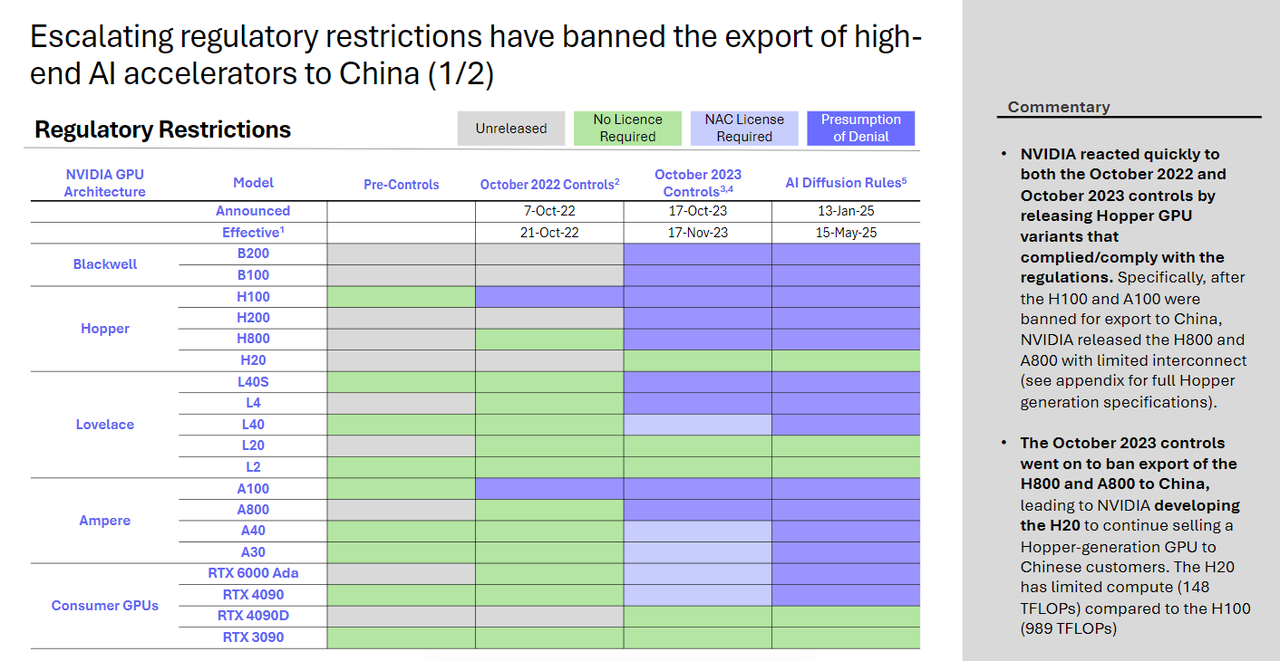Click the 17-Oct-23 date cell

pyautogui.click(x=697, y=211)
